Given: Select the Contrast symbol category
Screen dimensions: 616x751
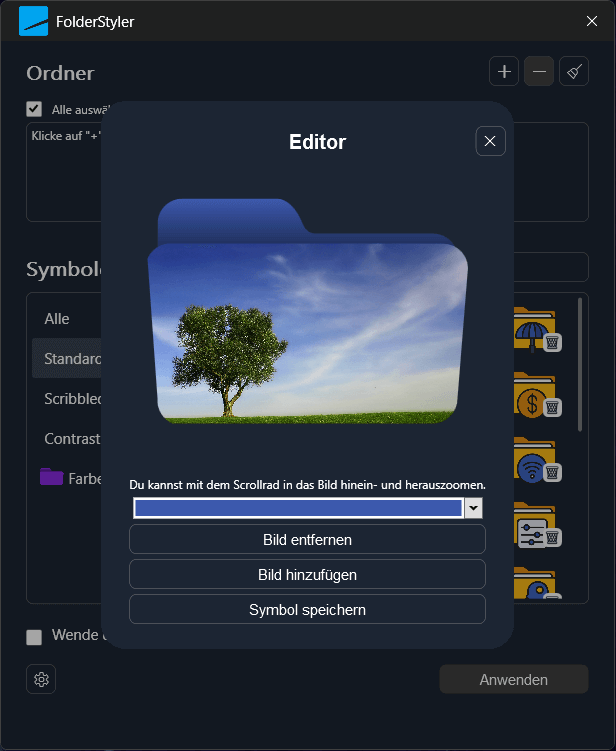Looking at the screenshot, I should click(x=67, y=438).
